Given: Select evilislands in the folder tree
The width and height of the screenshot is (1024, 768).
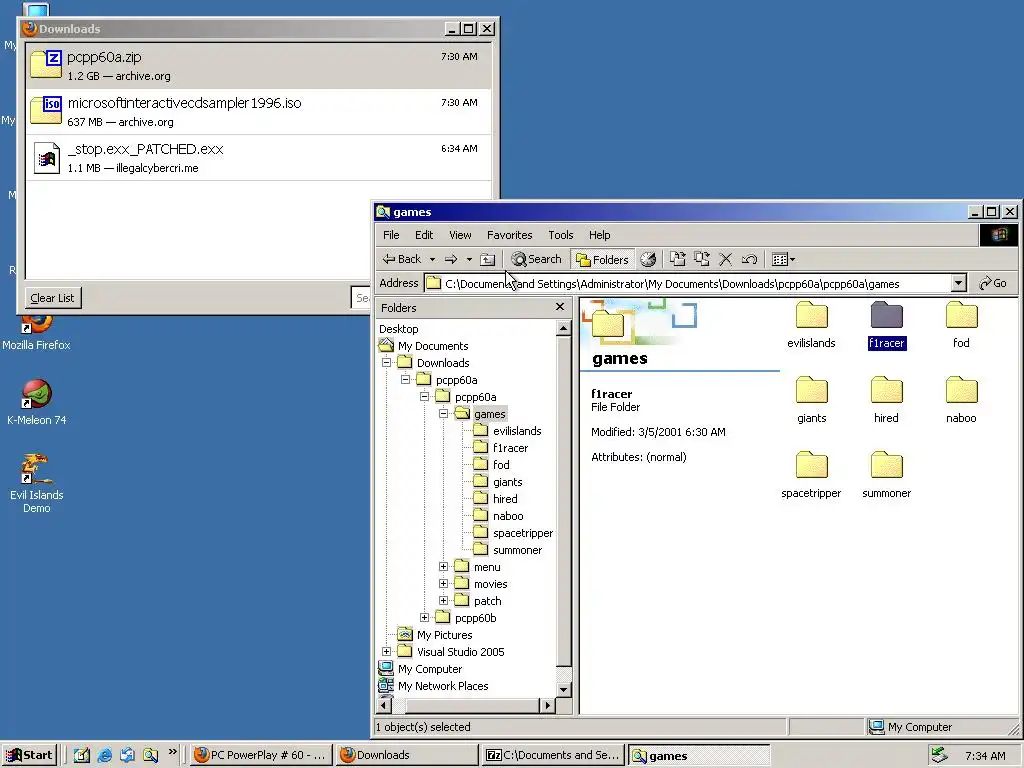Looking at the screenshot, I should pos(517,431).
